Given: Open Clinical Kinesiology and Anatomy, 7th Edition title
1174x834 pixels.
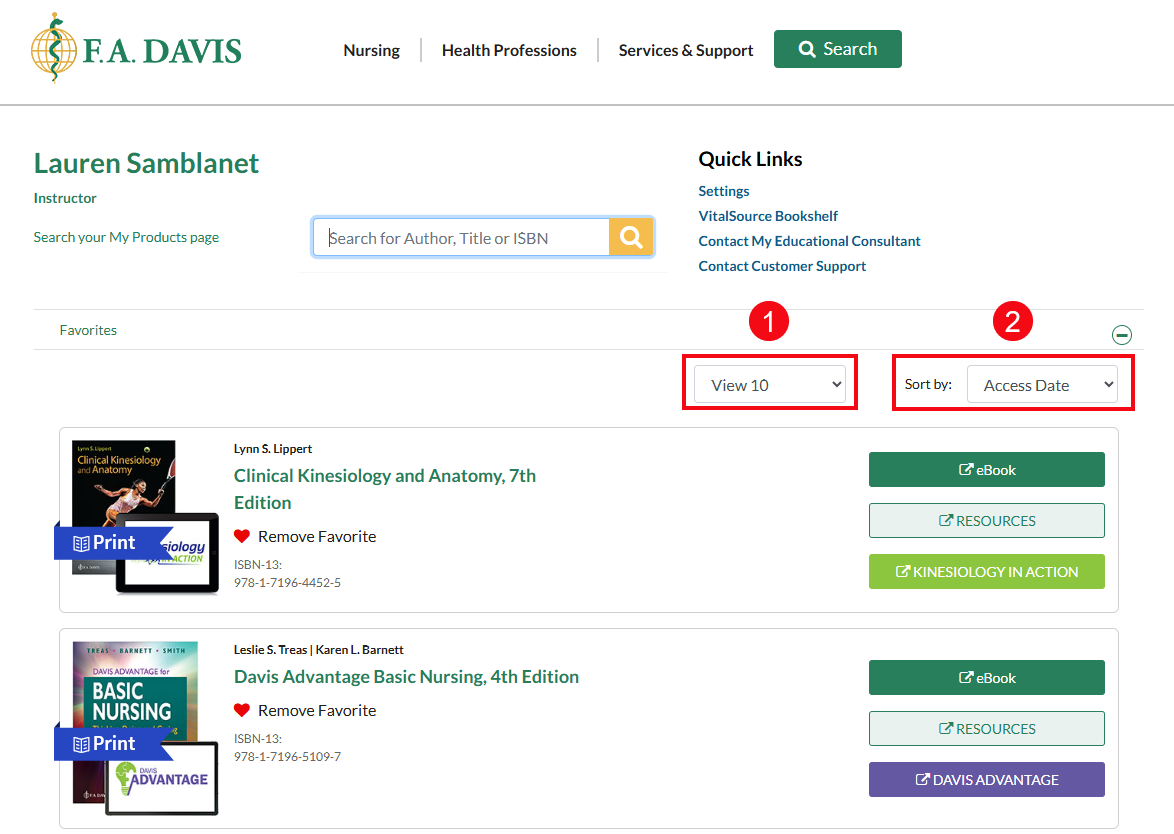Looking at the screenshot, I should pos(385,489).
